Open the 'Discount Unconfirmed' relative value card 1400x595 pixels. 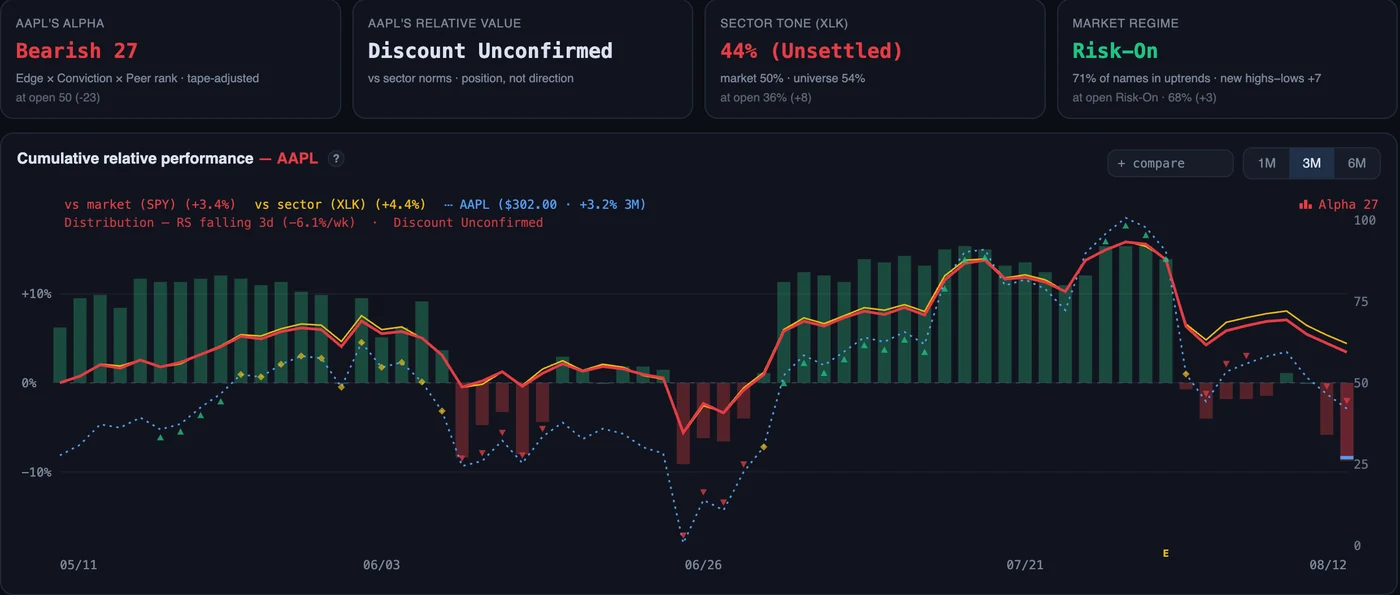pyautogui.click(x=522, y=59)
